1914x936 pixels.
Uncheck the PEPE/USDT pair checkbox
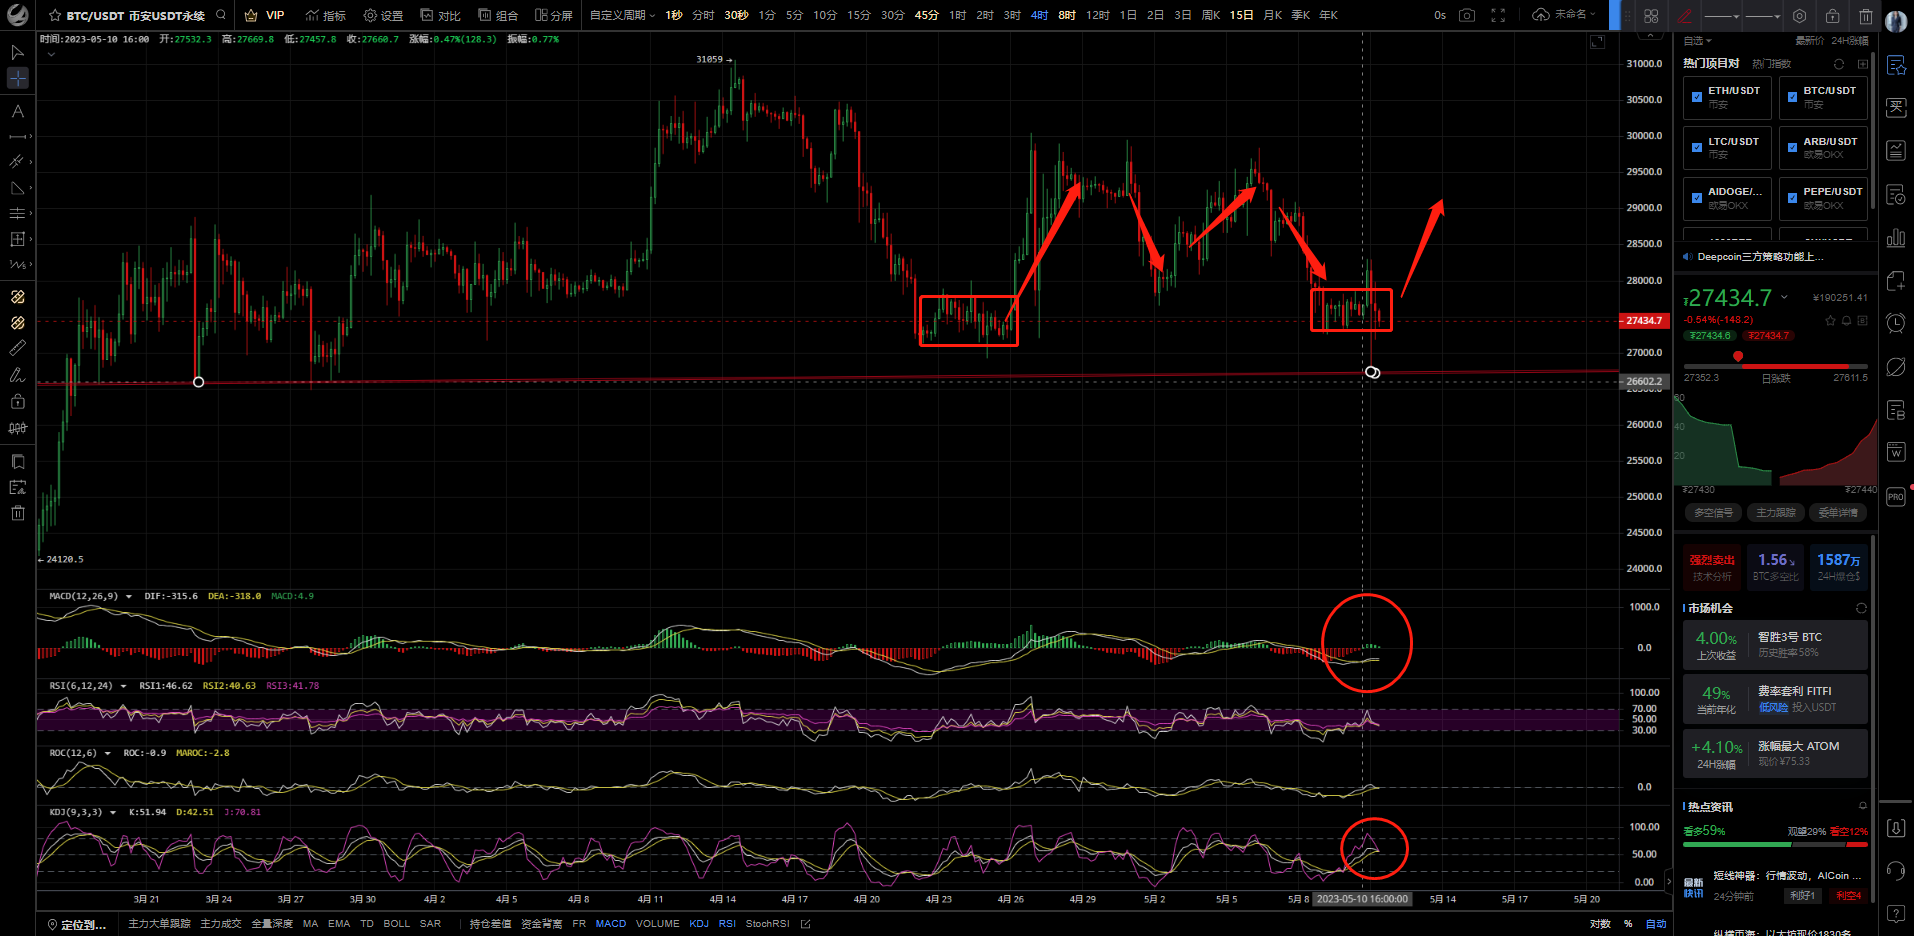coord(1792,198)
